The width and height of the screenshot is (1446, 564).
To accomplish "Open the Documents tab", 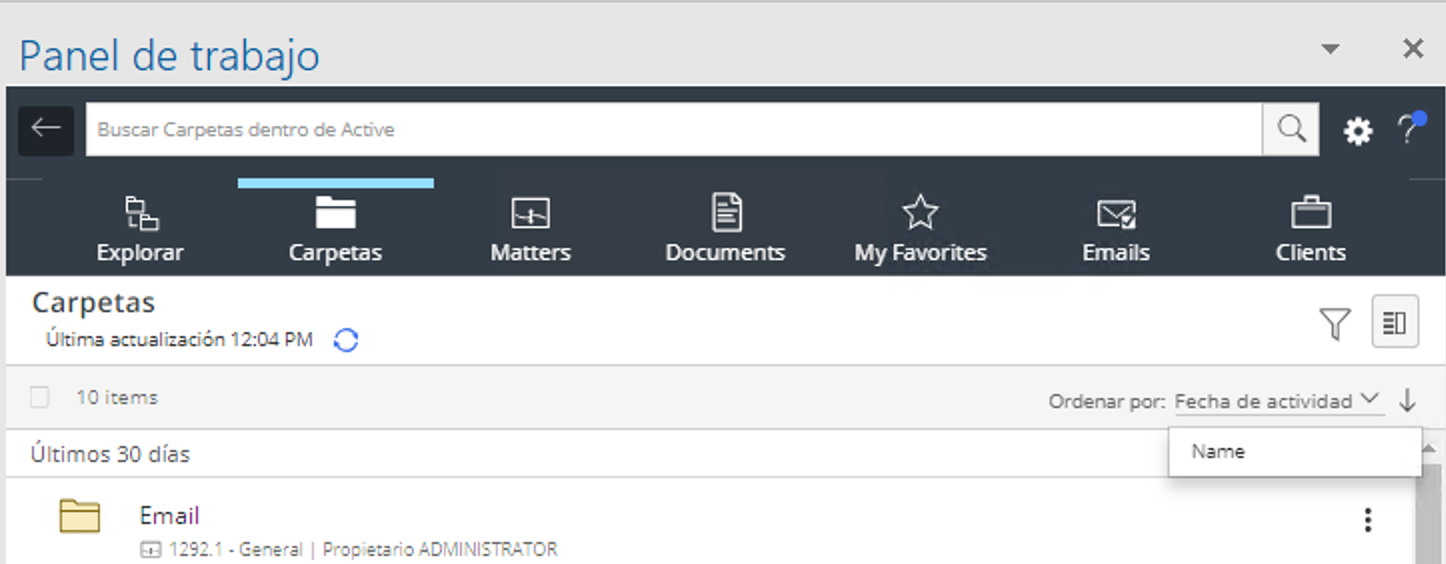I will click(x=725, y=230).
